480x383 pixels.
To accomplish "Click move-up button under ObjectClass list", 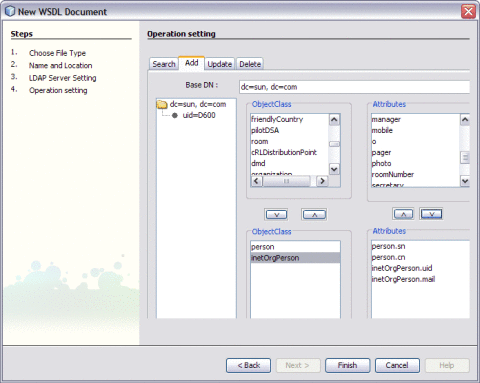I will 314,214.
